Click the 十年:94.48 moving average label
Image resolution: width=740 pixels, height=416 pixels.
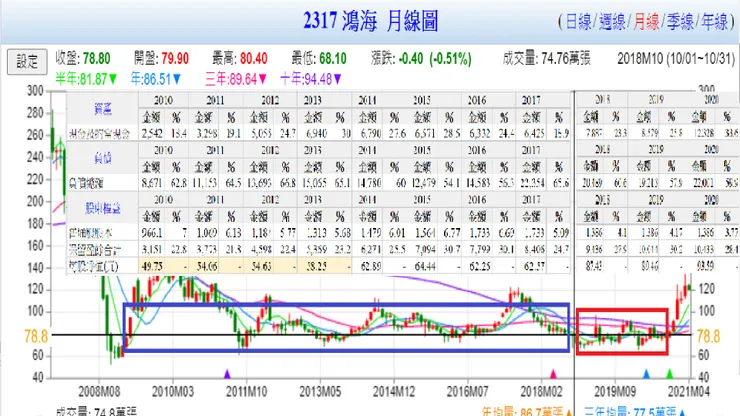tap(311, 79)
